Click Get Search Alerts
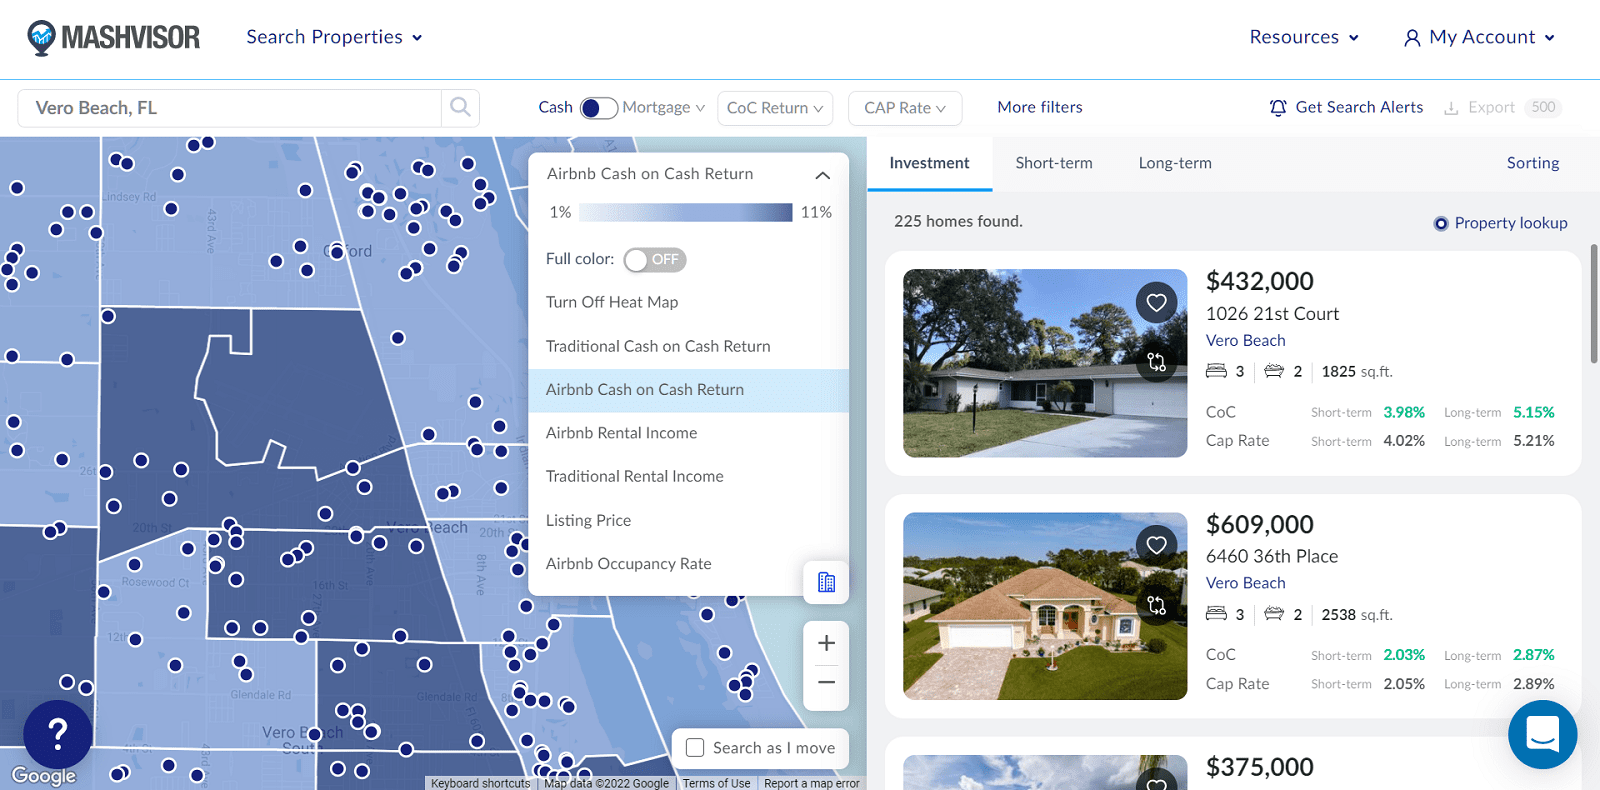The height and width of the screenshot is (790, 1600). (1346, 107)
